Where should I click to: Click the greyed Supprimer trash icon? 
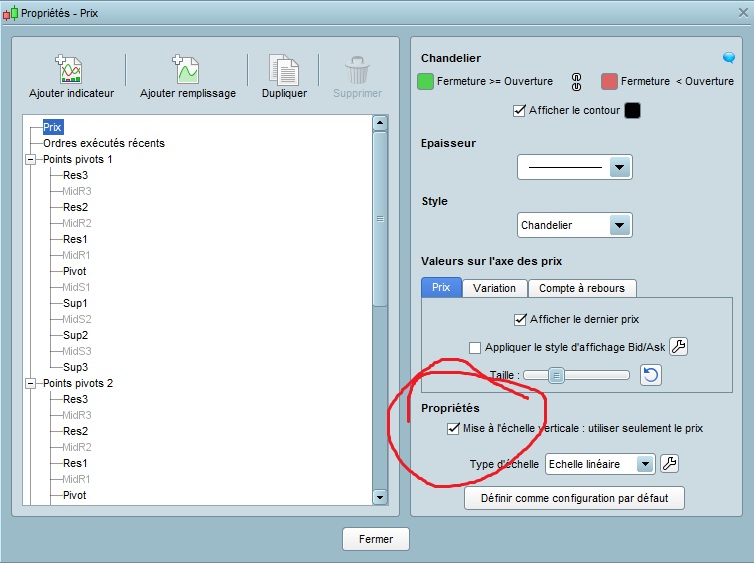pos(357,70)
